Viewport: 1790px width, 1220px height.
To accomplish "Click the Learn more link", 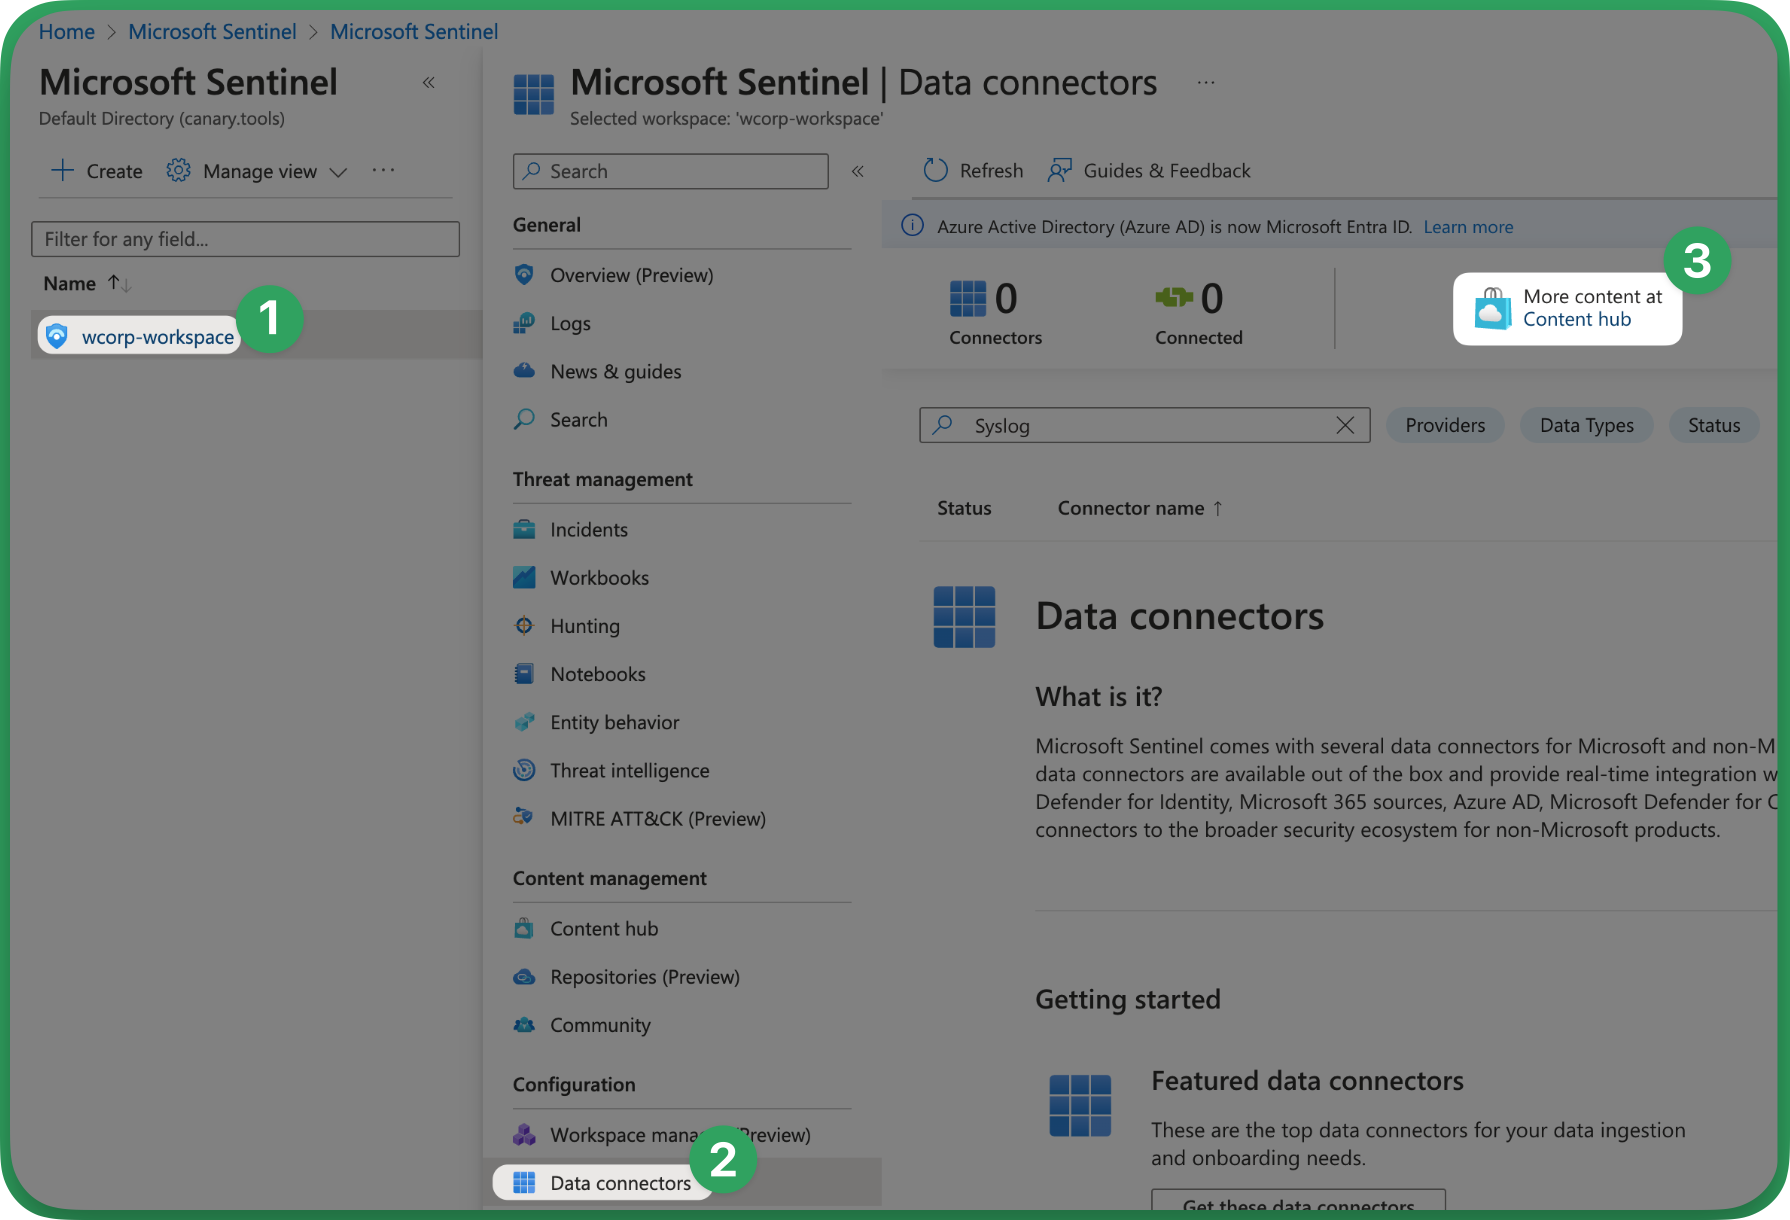I will (1468, 226).
